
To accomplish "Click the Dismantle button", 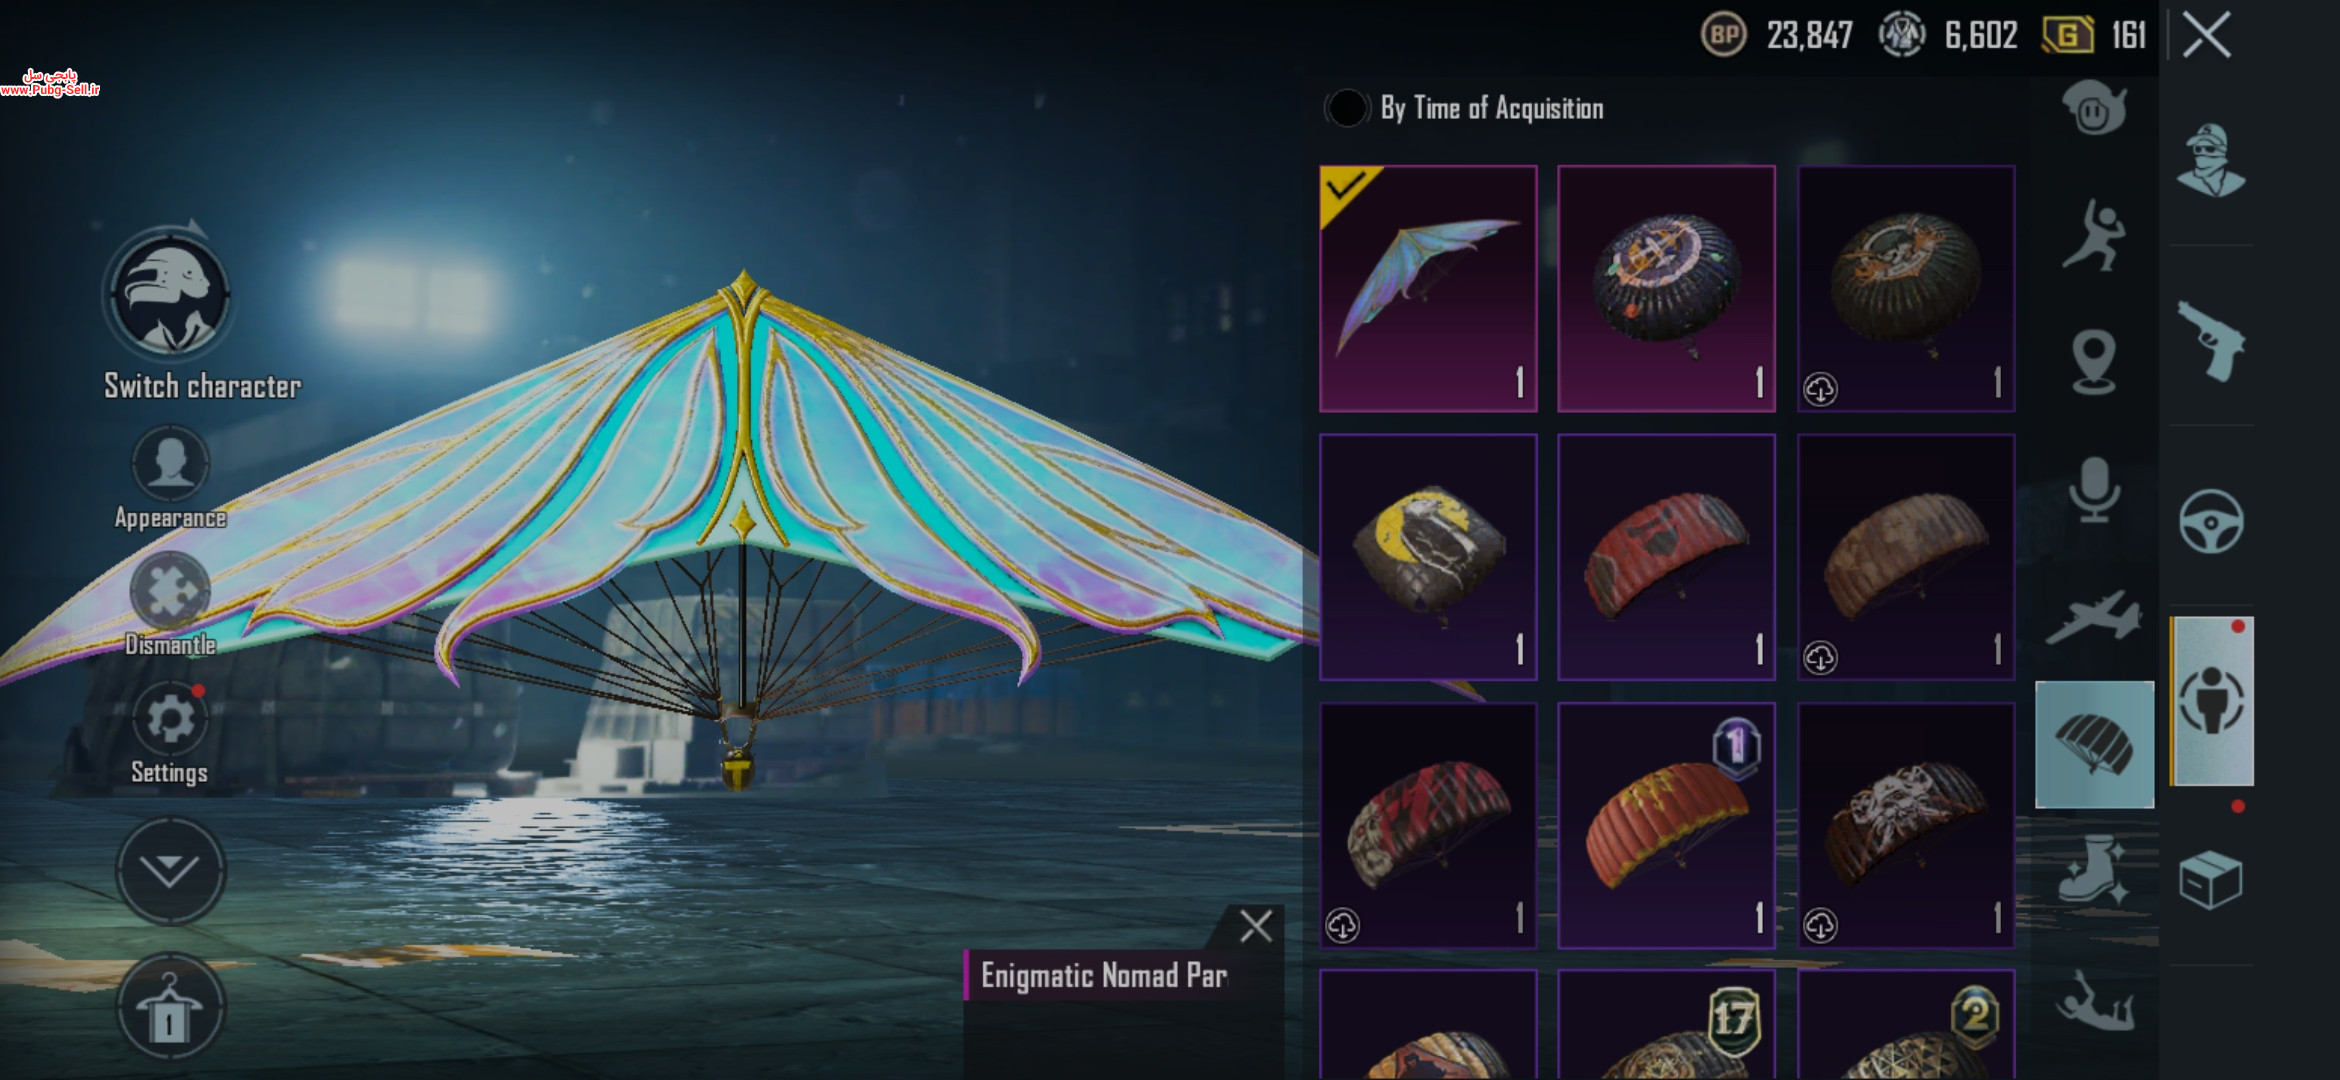I will tap(170, 605).
